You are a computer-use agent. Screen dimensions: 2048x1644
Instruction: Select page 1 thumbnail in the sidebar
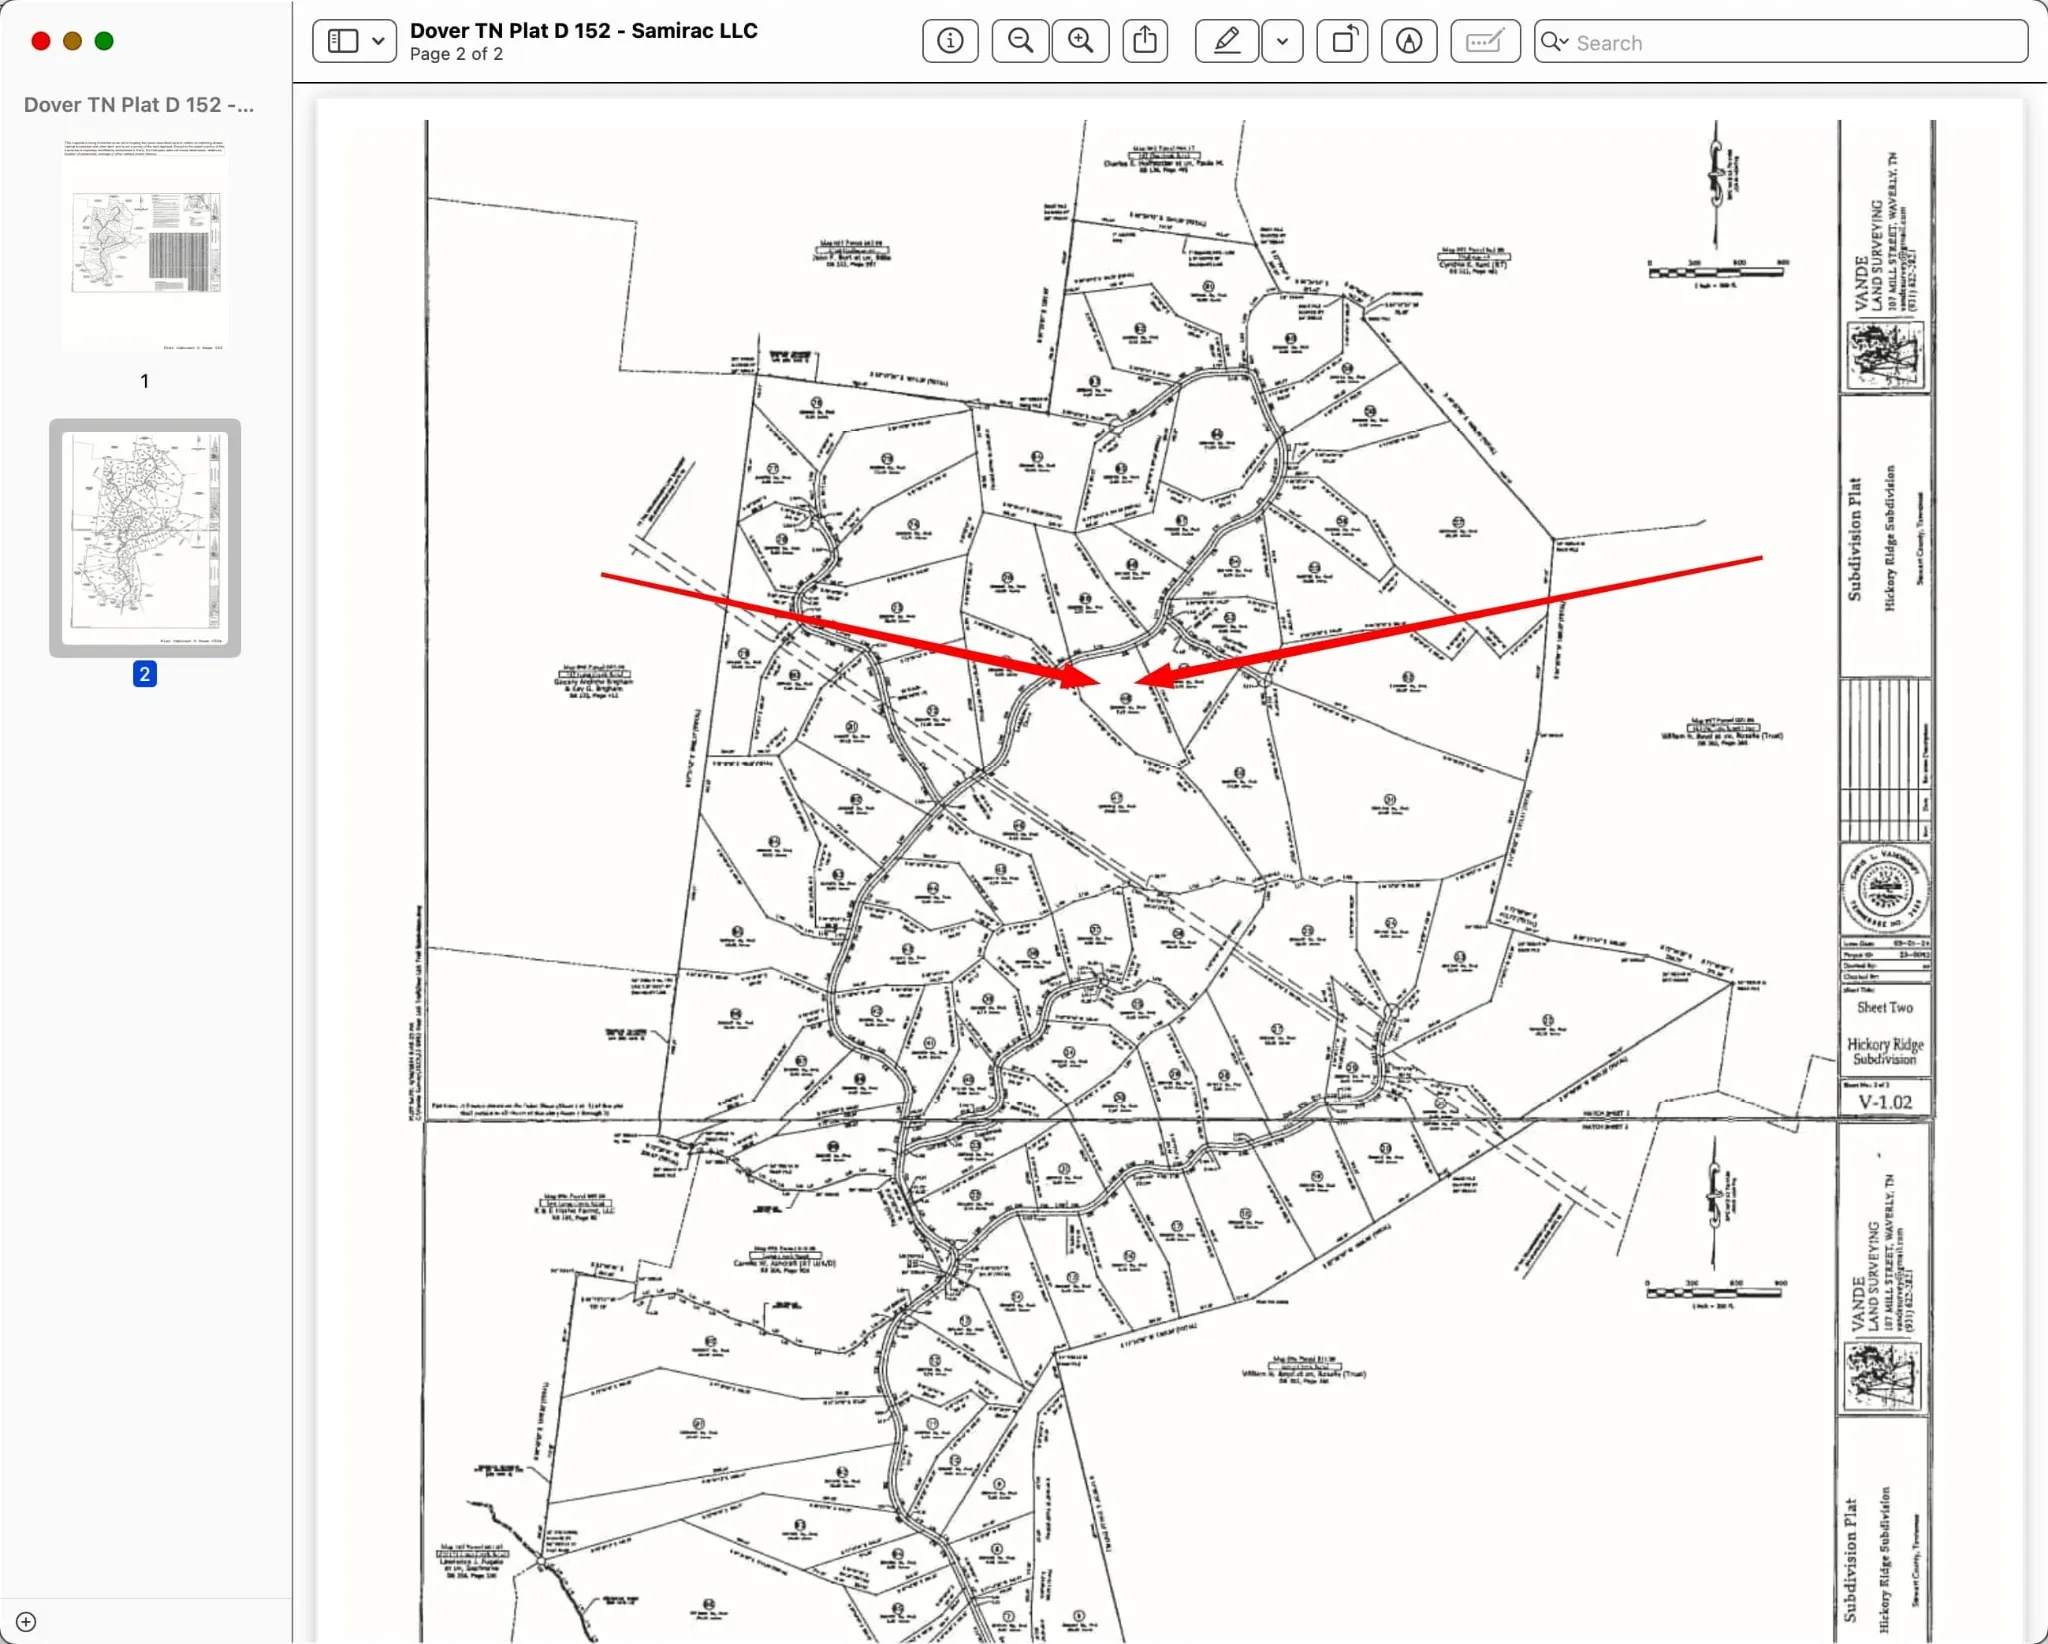(145, 245)
